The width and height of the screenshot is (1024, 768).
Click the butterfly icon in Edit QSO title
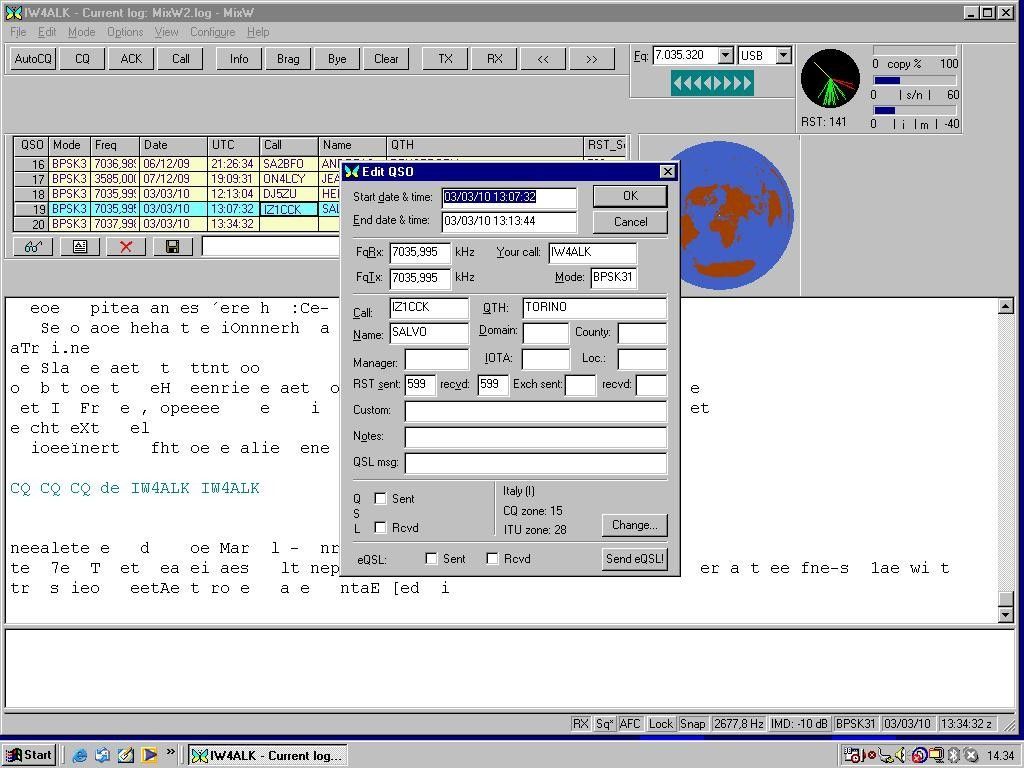352,172
